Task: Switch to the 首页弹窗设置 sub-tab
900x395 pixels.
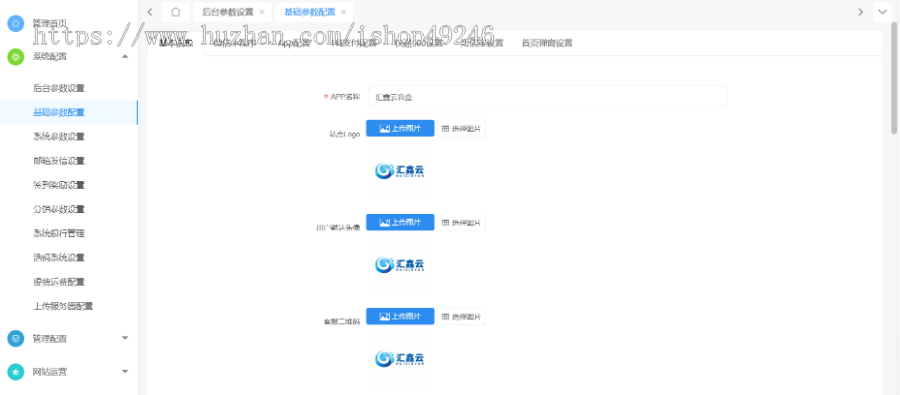Action: coord(546,43)
